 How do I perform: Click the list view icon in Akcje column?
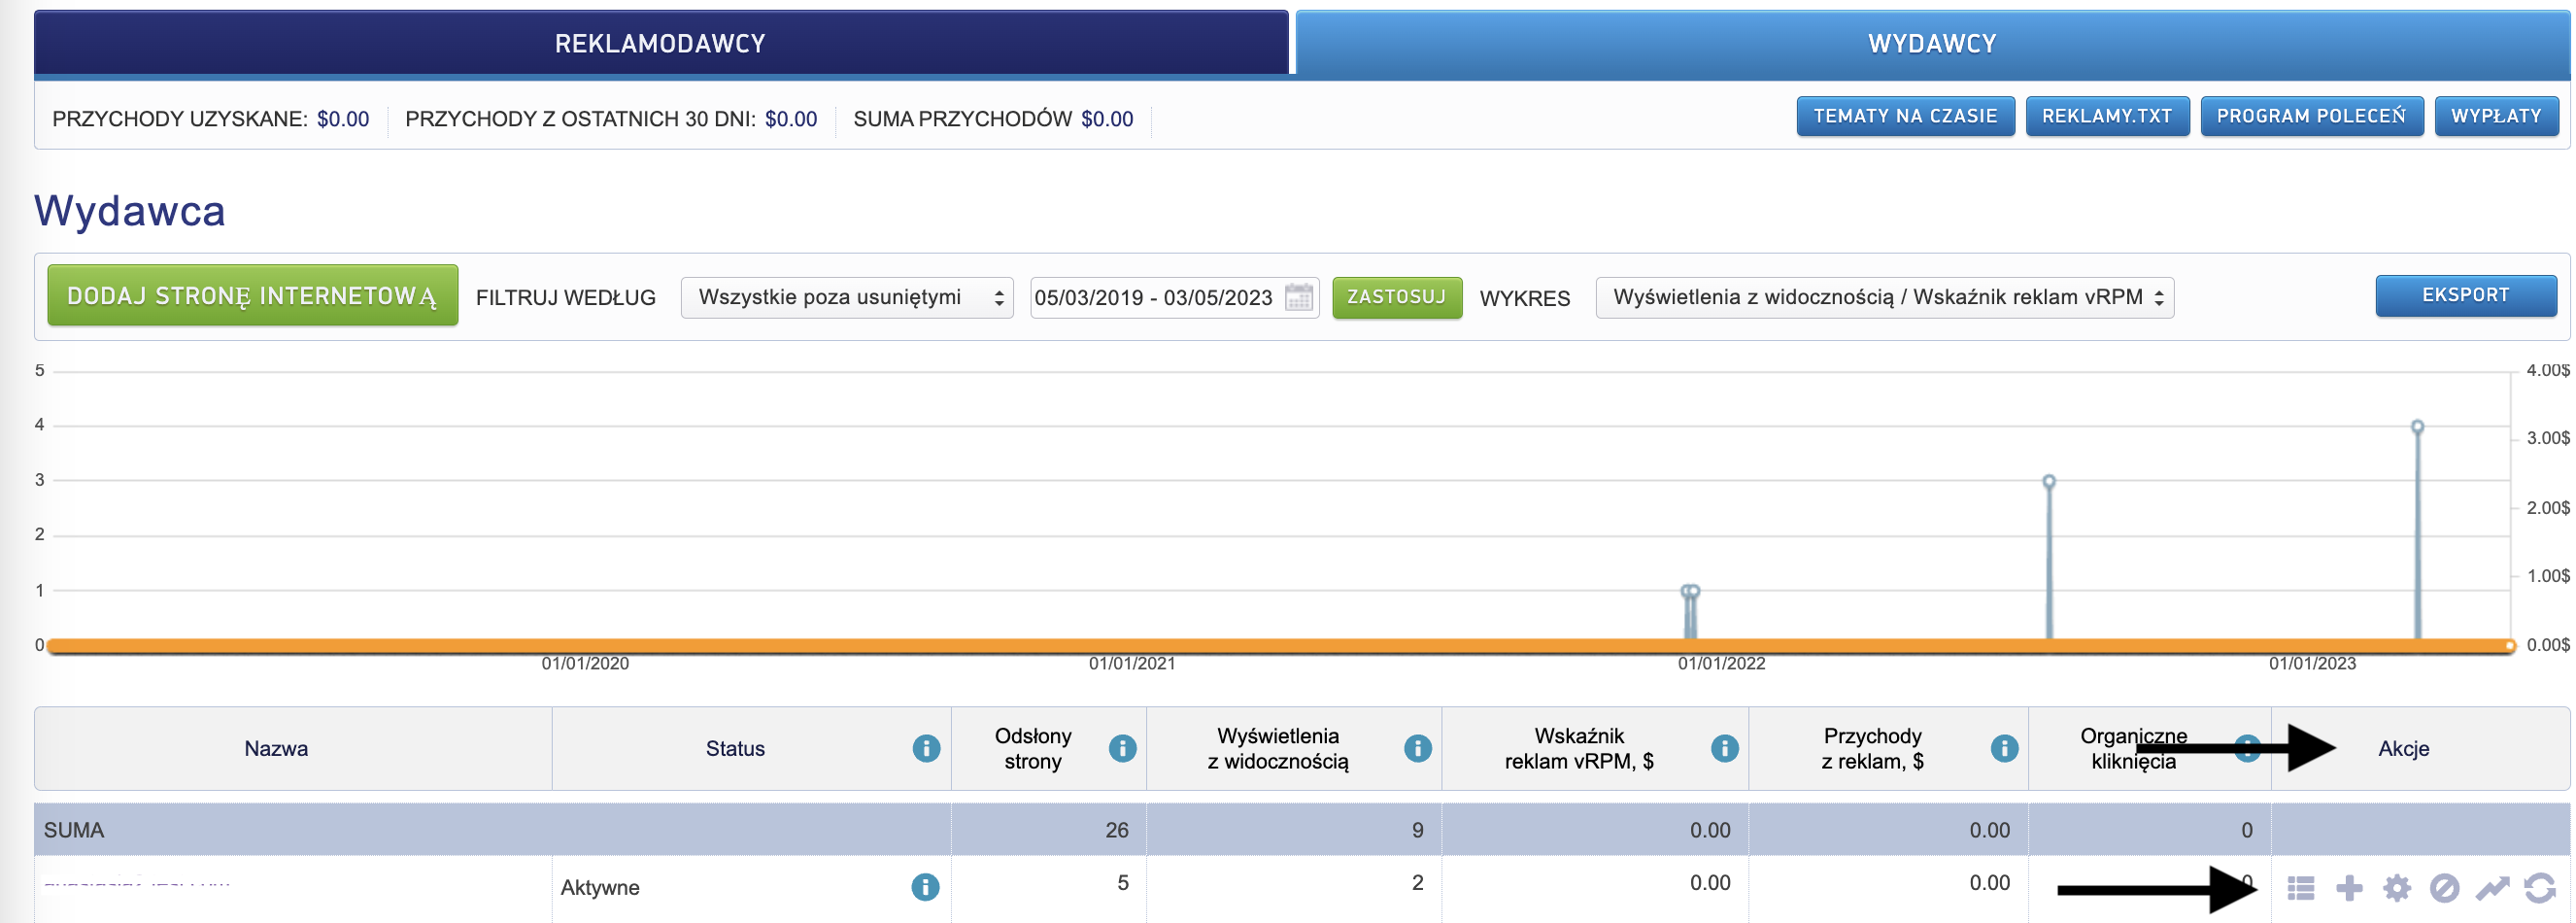tap(2300, 887)
